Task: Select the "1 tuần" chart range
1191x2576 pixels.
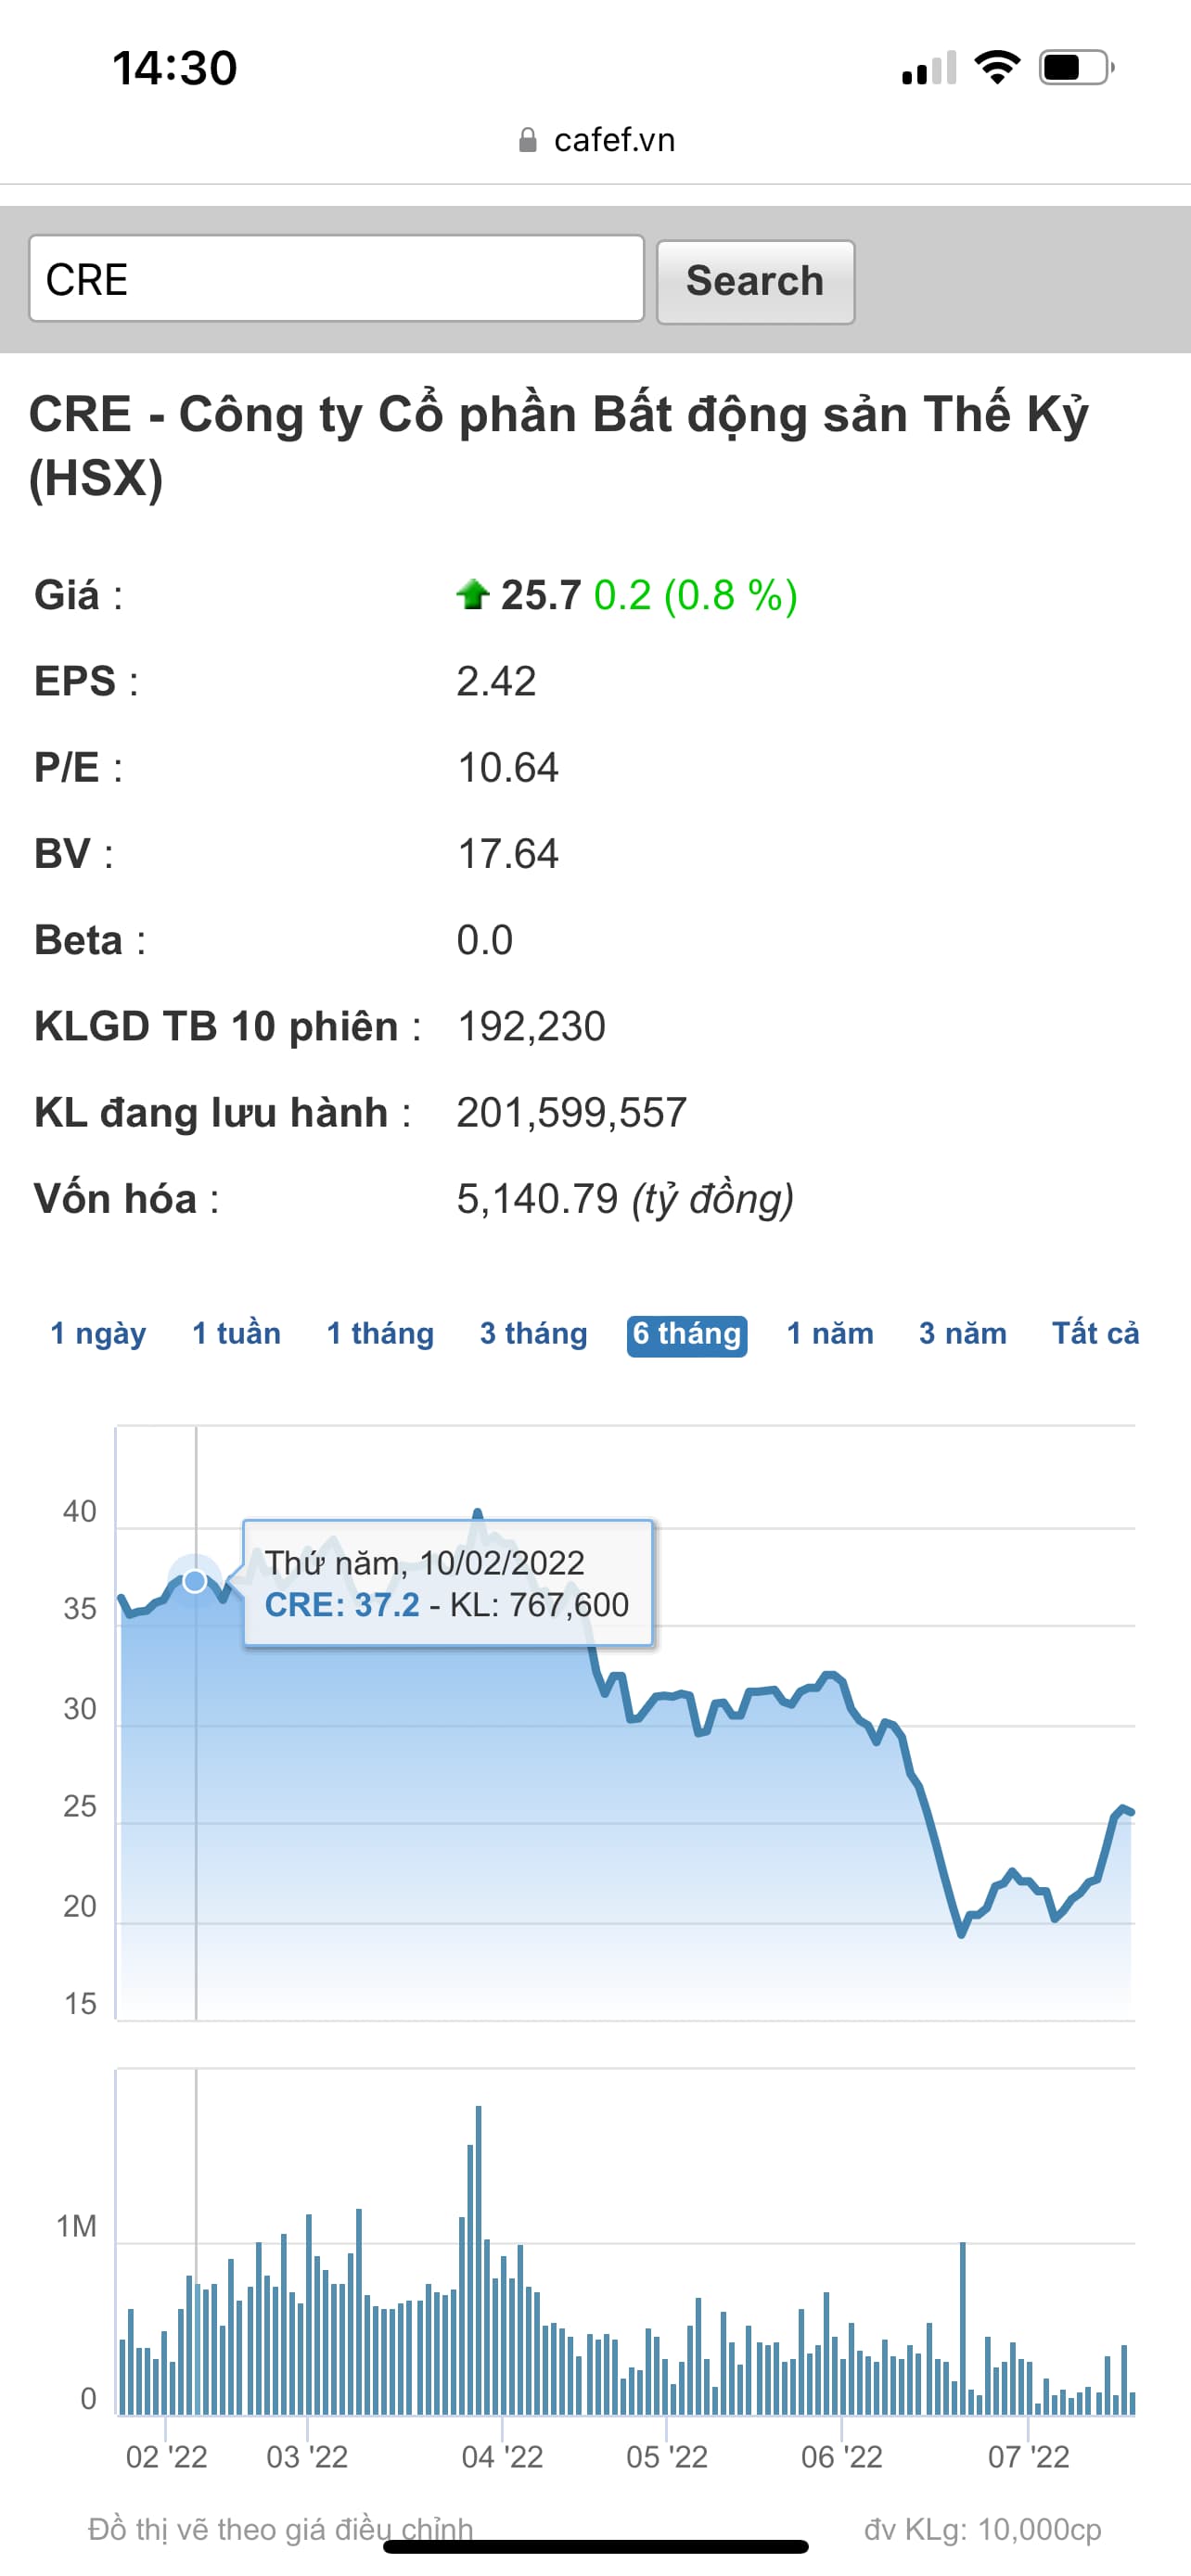Action: click(236, 1334)
